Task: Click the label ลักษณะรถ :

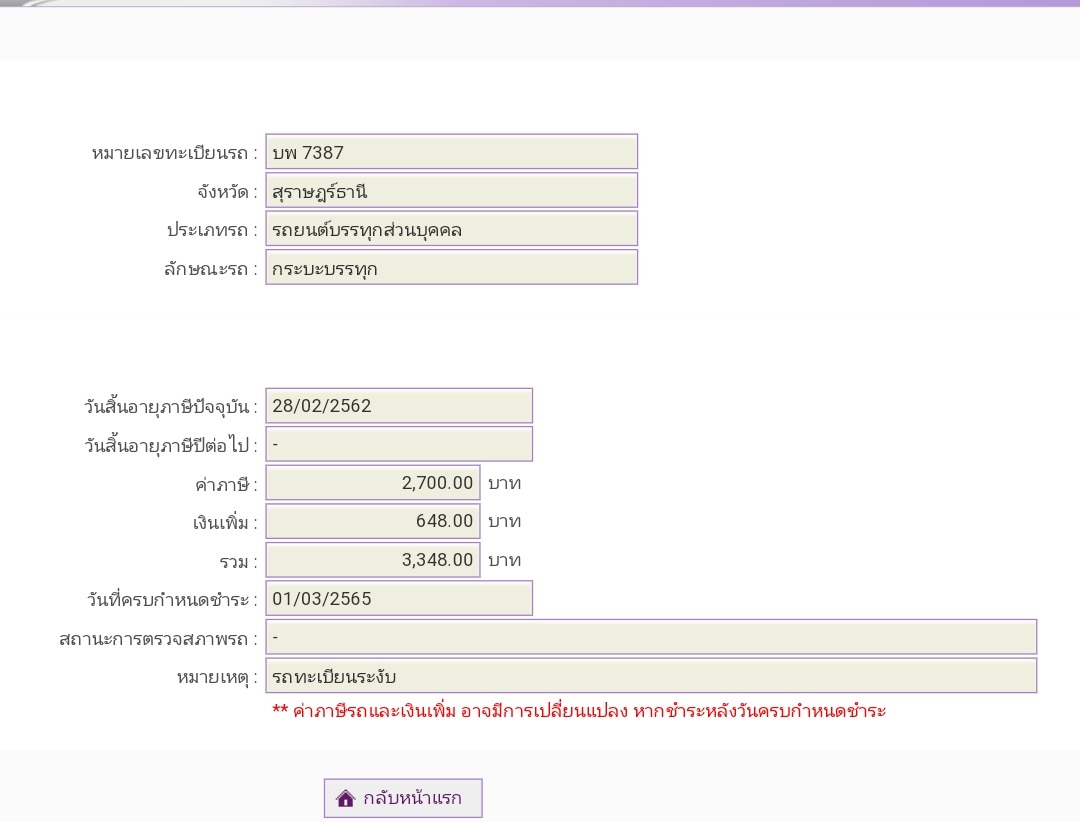Action: [211, 269]
